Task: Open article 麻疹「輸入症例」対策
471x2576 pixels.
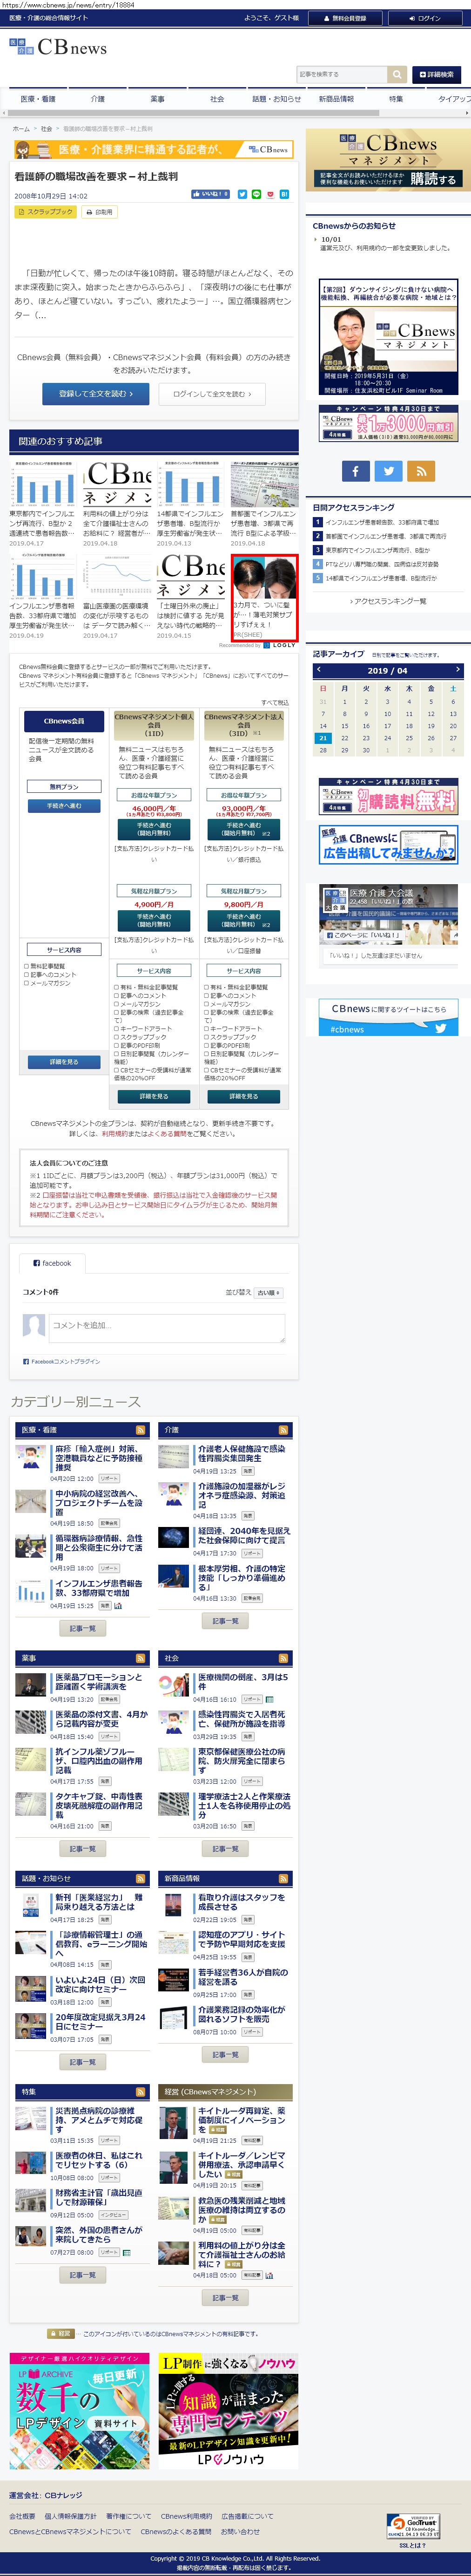Action: [98, 1458]
